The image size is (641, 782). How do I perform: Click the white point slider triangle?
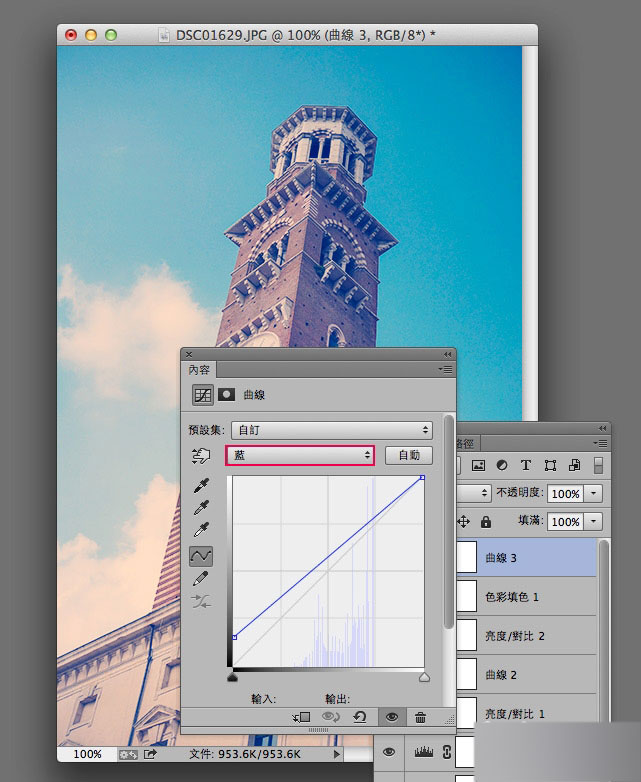[x=424, y=677]
